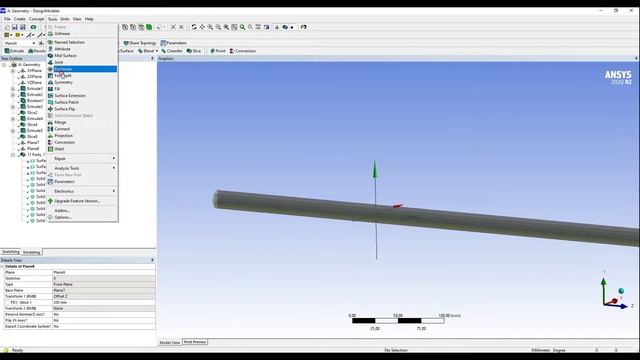This screenshot has height=360, width=640.
Task: Select ZXPlane in the tree outline
Action: click(34, 77)
